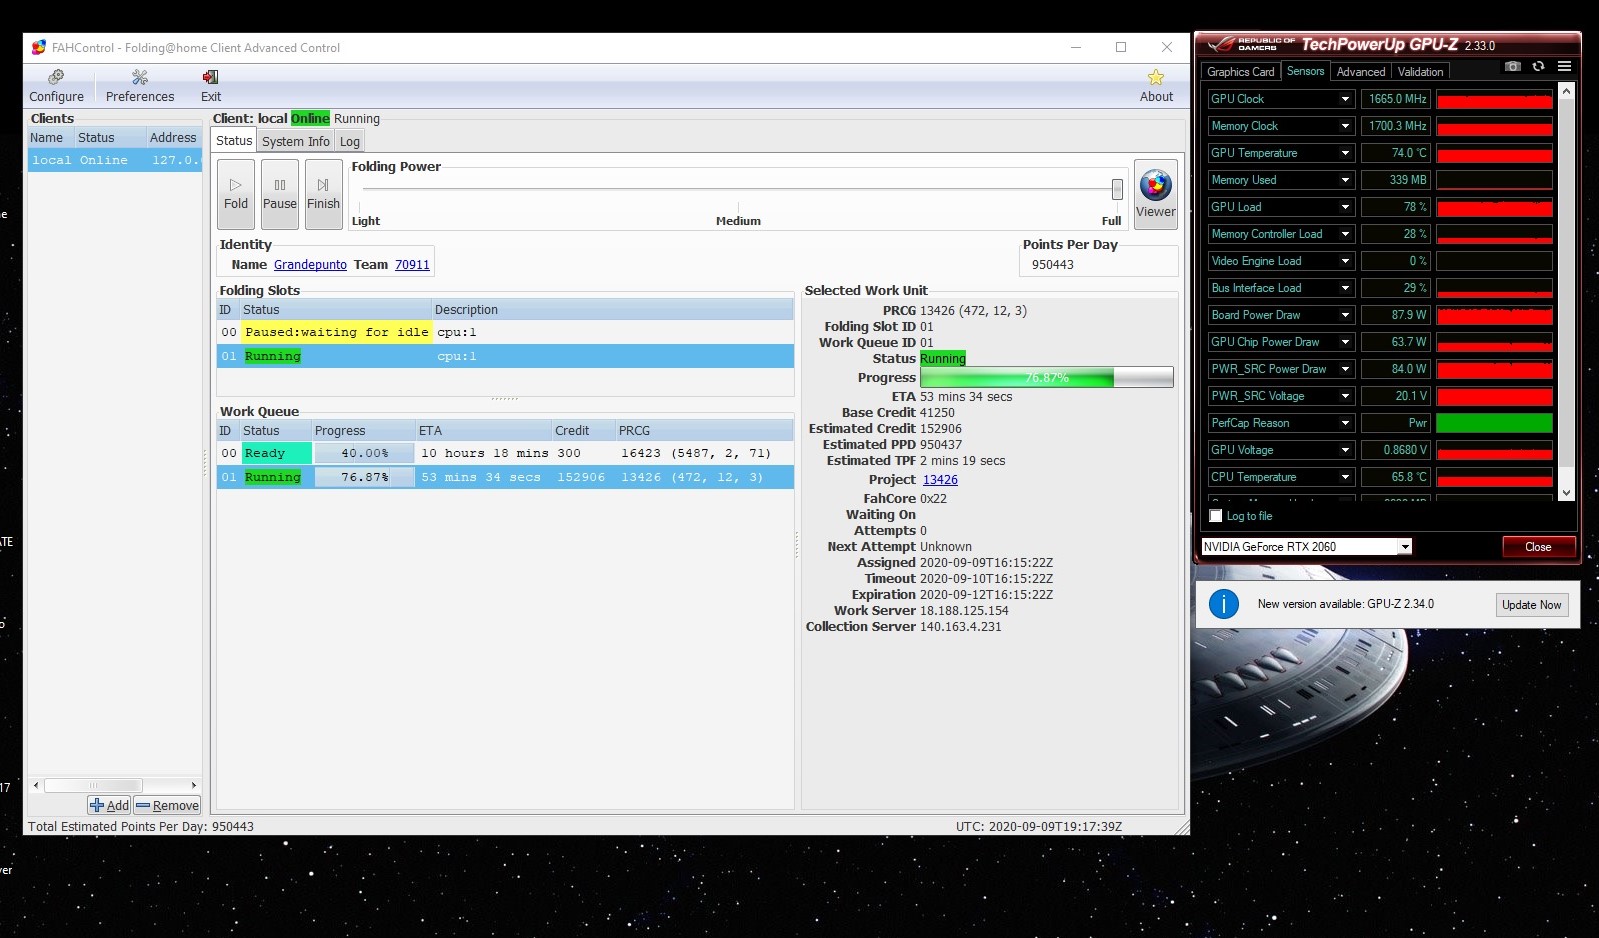The height and width of the screenshot is (938, 1599).
Task: Open GPU-Z Sensors tab
Action: pos(1305,71)
